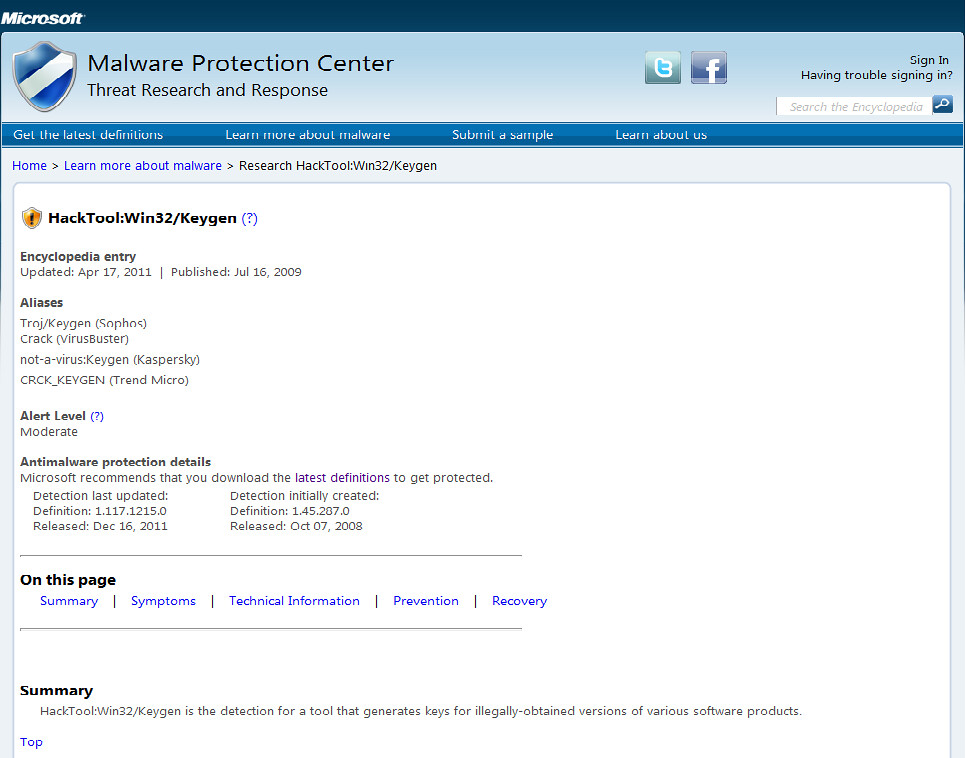This screenshot has height=758, width=966.
Task: Click the Definition: 1.45.287.0 text
Action: 290,511
